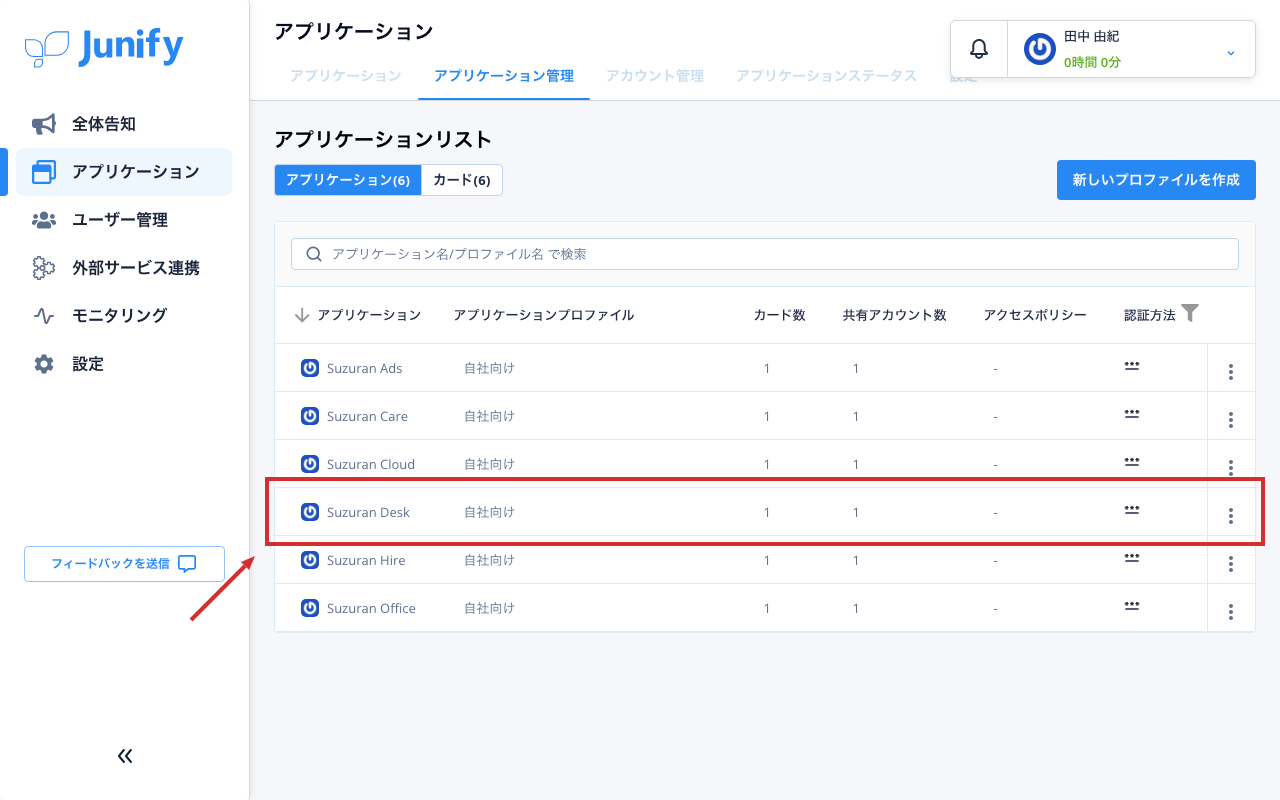
Task: Sort by the アプリケーション column arrow
Action: [x=302, y=315]
